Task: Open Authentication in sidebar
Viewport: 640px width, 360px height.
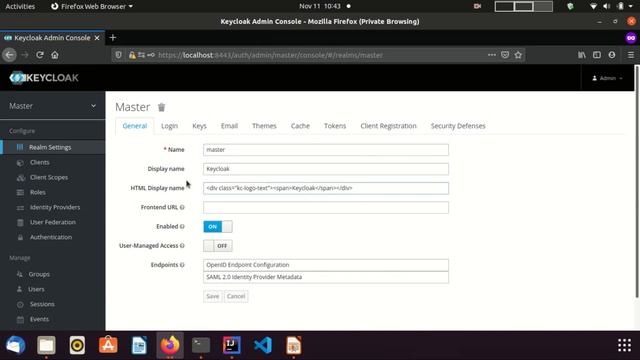Action: tap(51, 237)
